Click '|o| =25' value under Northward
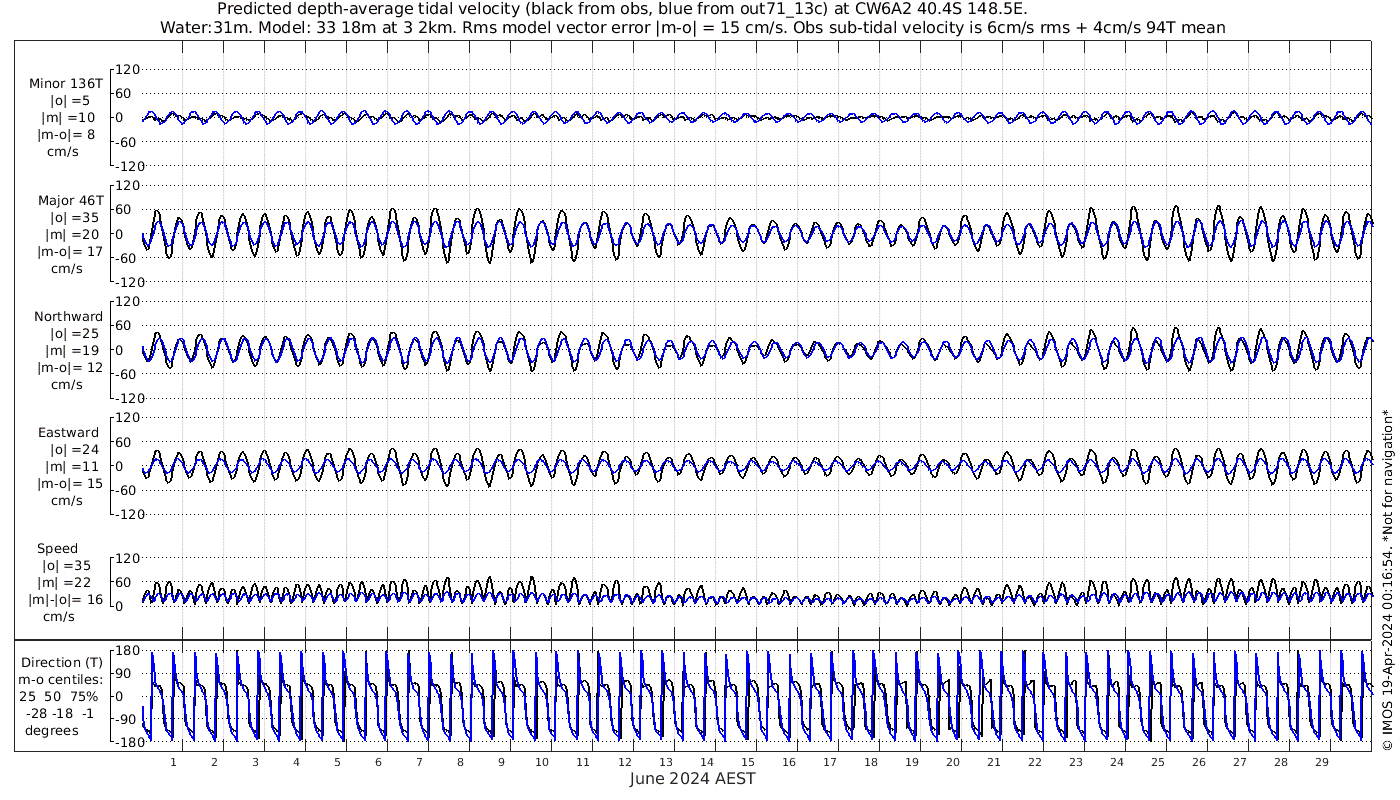This screenshot has width=1400, height=800. pyautogui.click(x=75, y=334)
